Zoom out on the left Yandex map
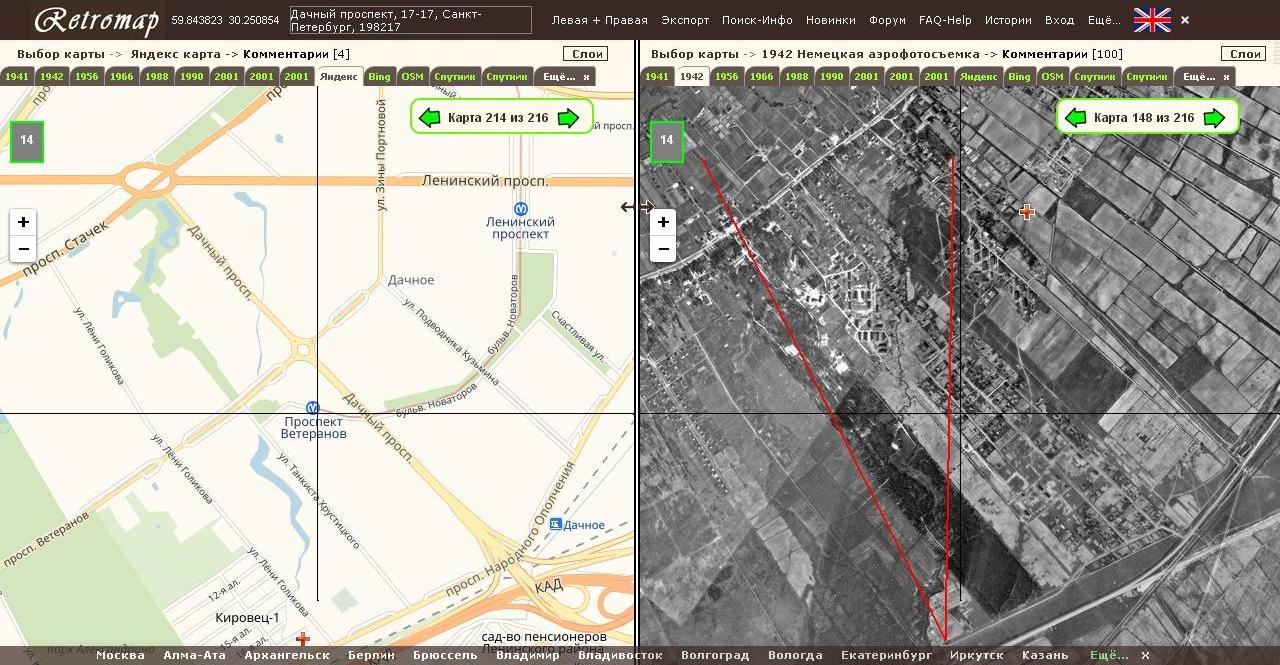The width and height of the screenshot is (1280, 665). pos(23,249)
